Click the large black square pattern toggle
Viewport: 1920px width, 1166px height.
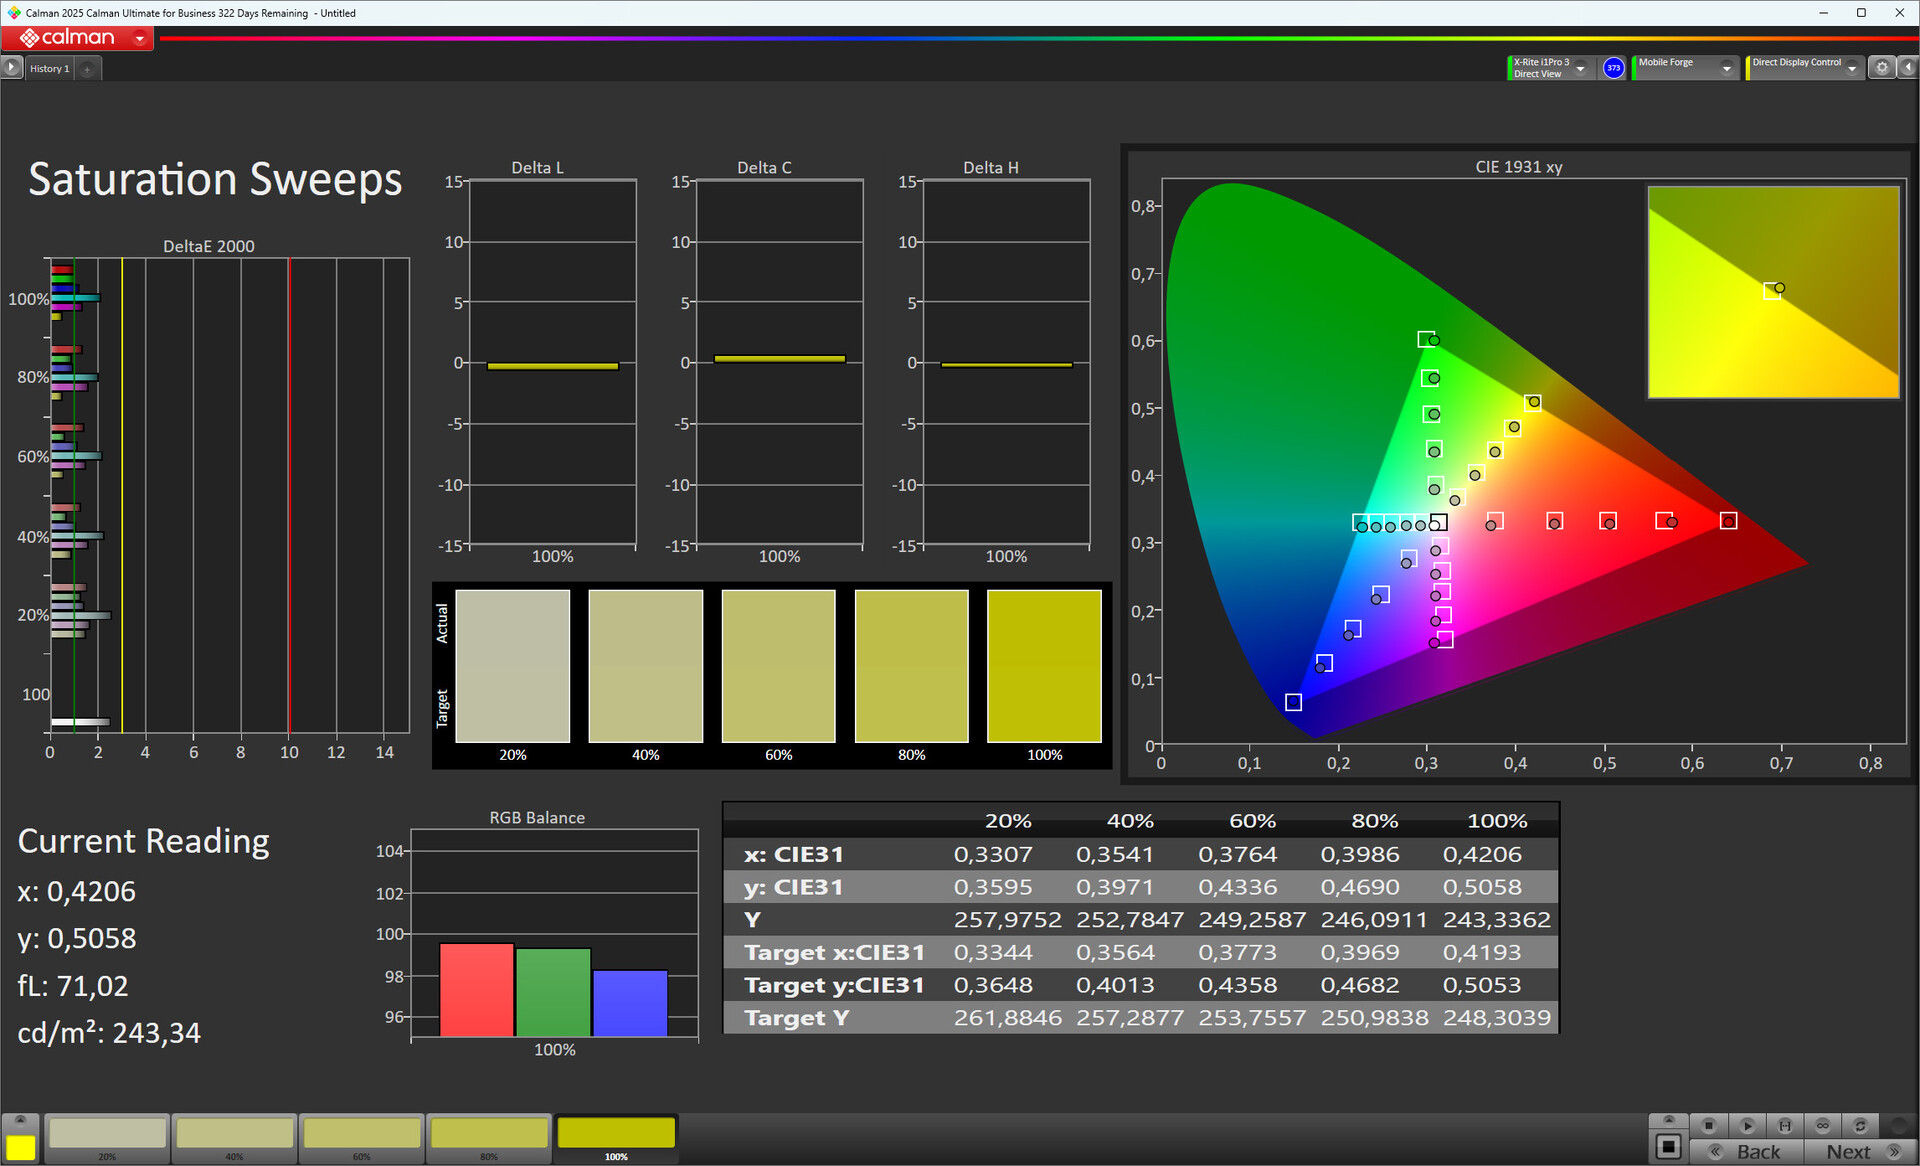coord(1668,1146)
